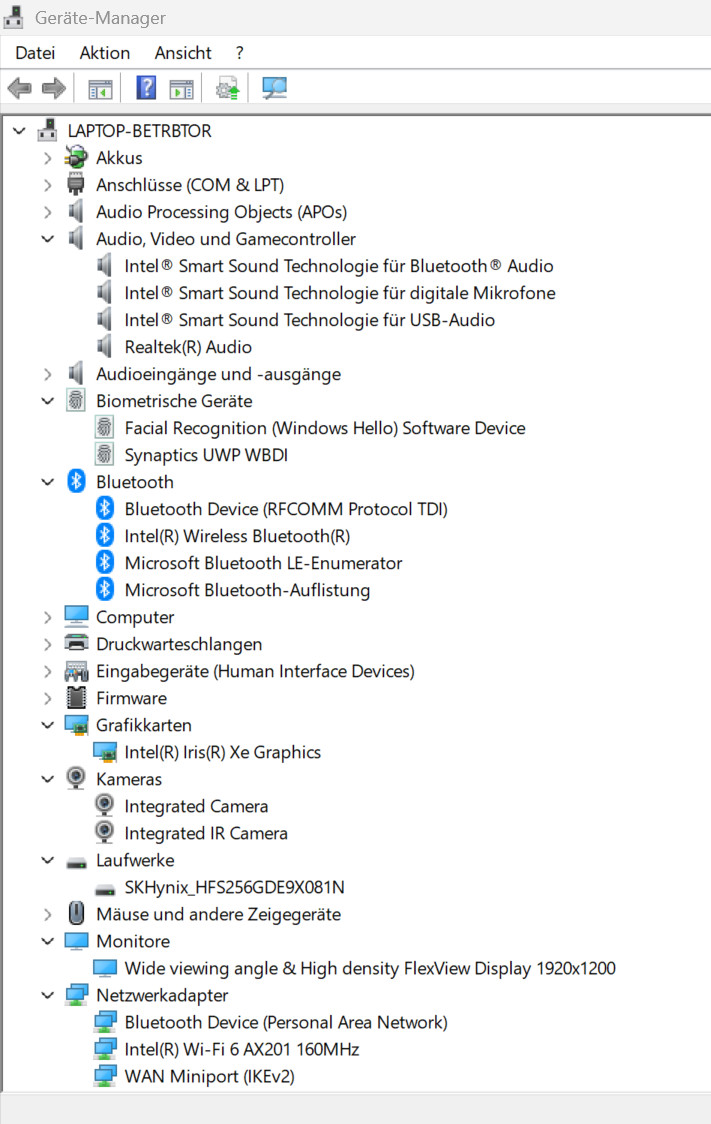Collapse Audio, Video und Gamecontroller
Viewport: 711px width, 1124px height.
pos(47,239)
